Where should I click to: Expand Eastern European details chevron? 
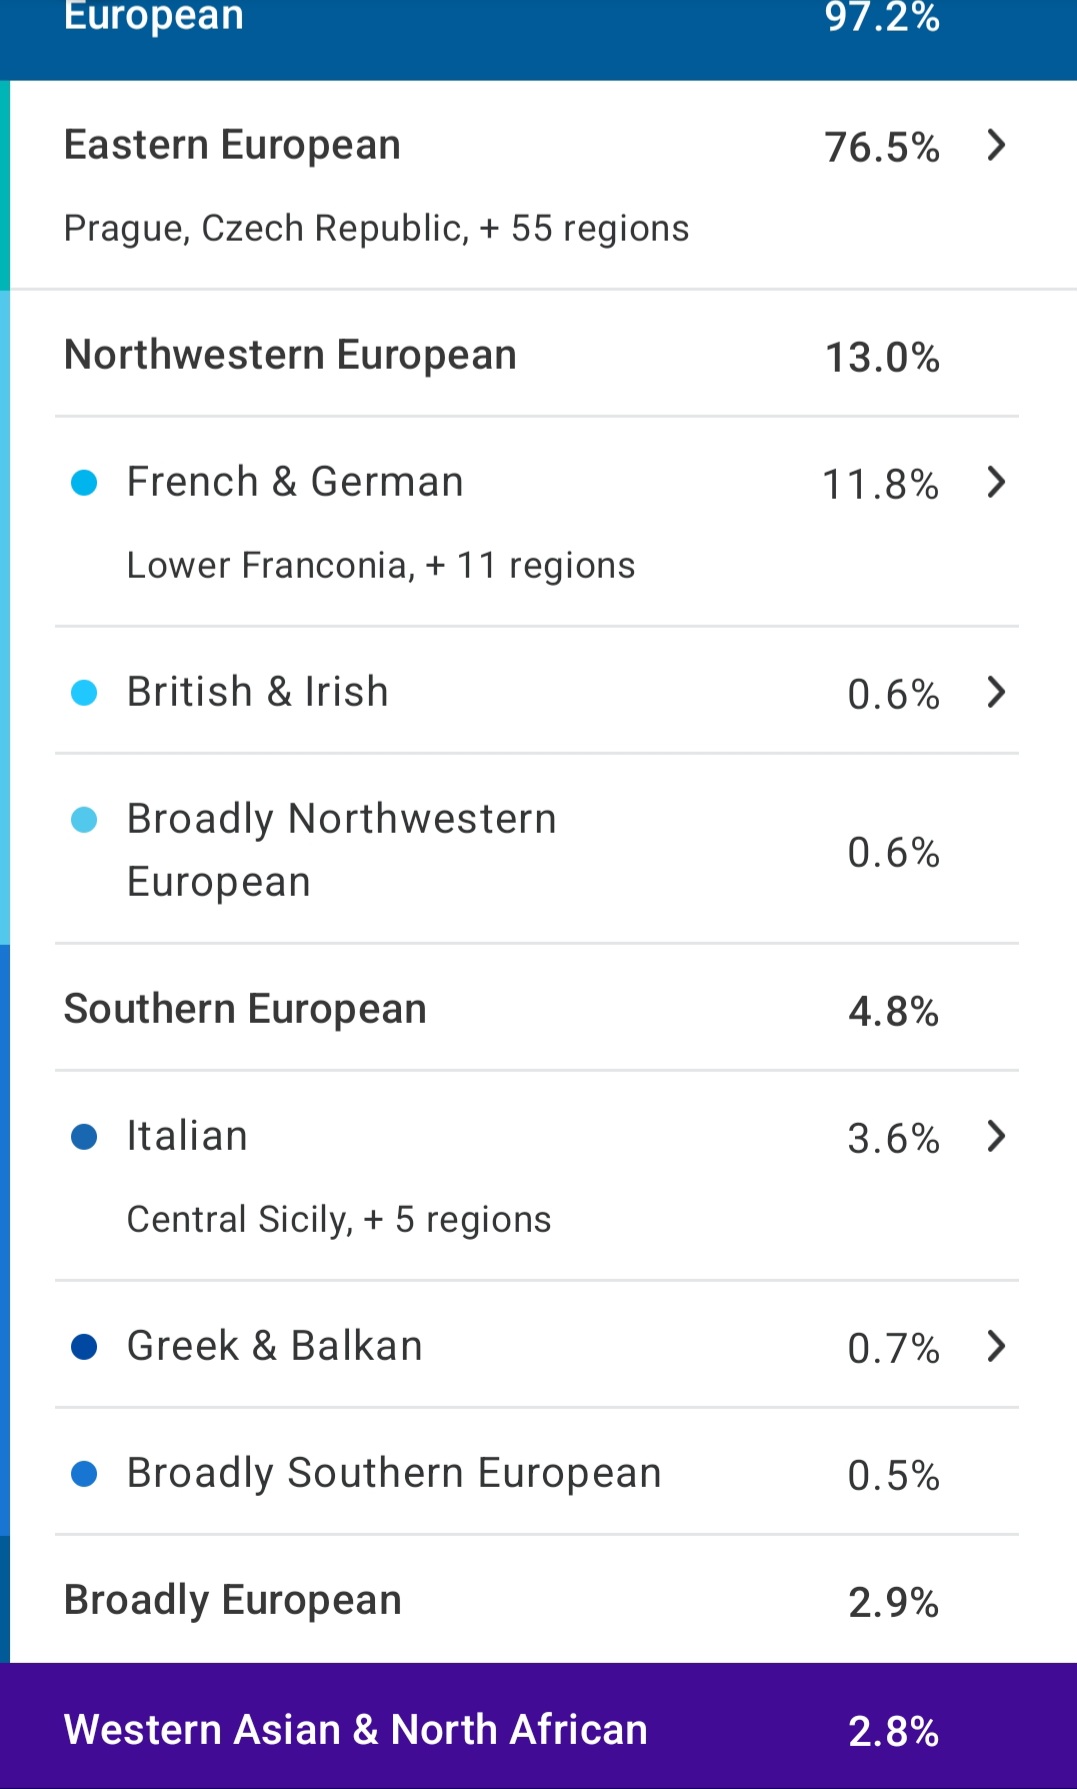(x=995, y=146)
